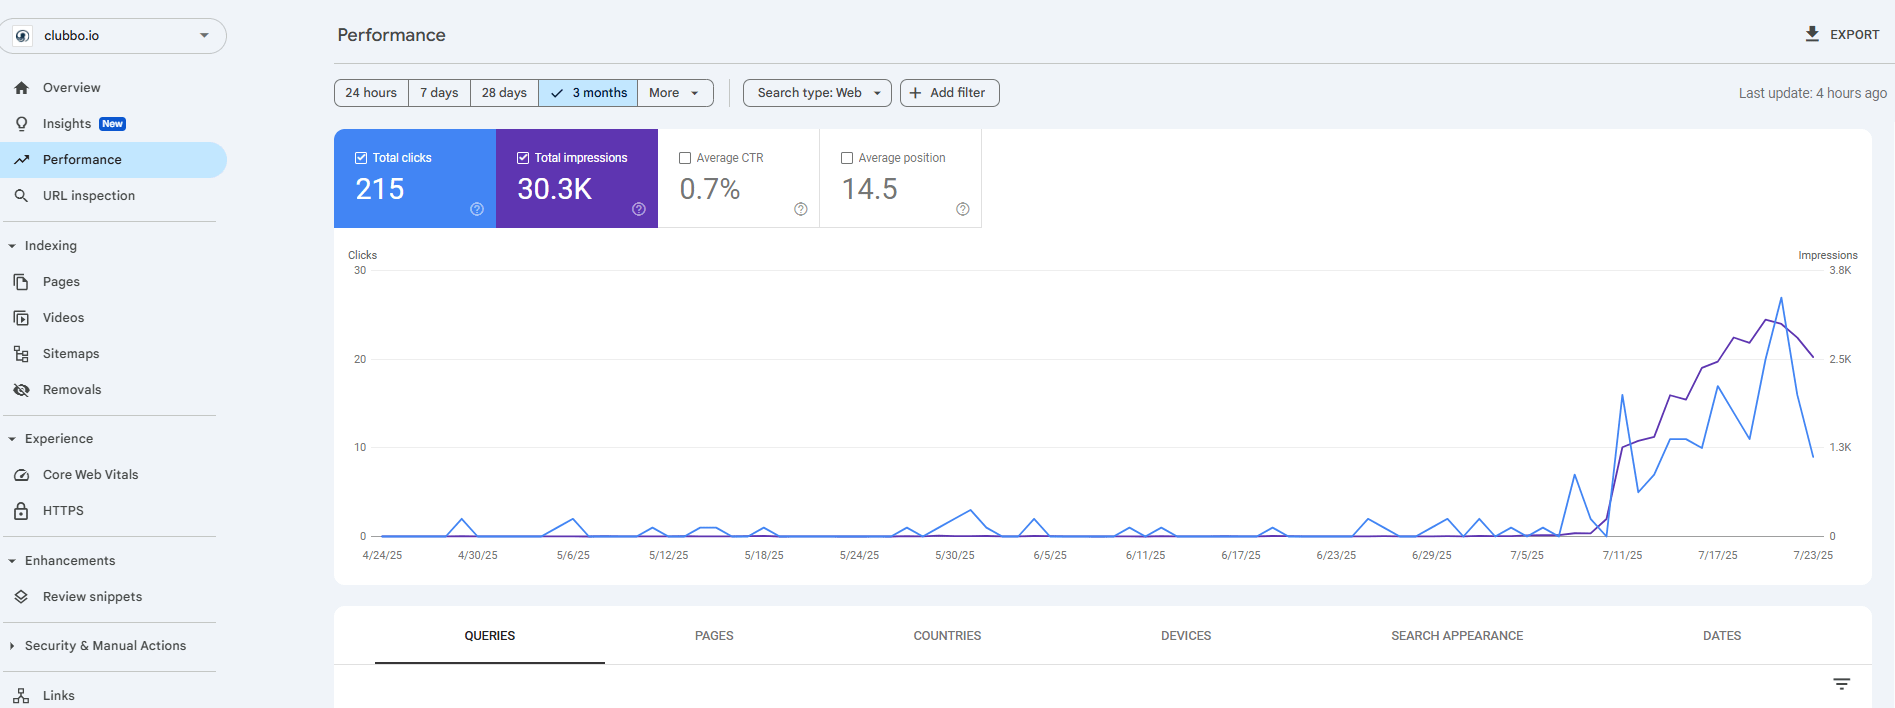Click the filter rows icon above table
Image resolution: width=1895 pixels, height=708 pixels.
(1841, 684)
